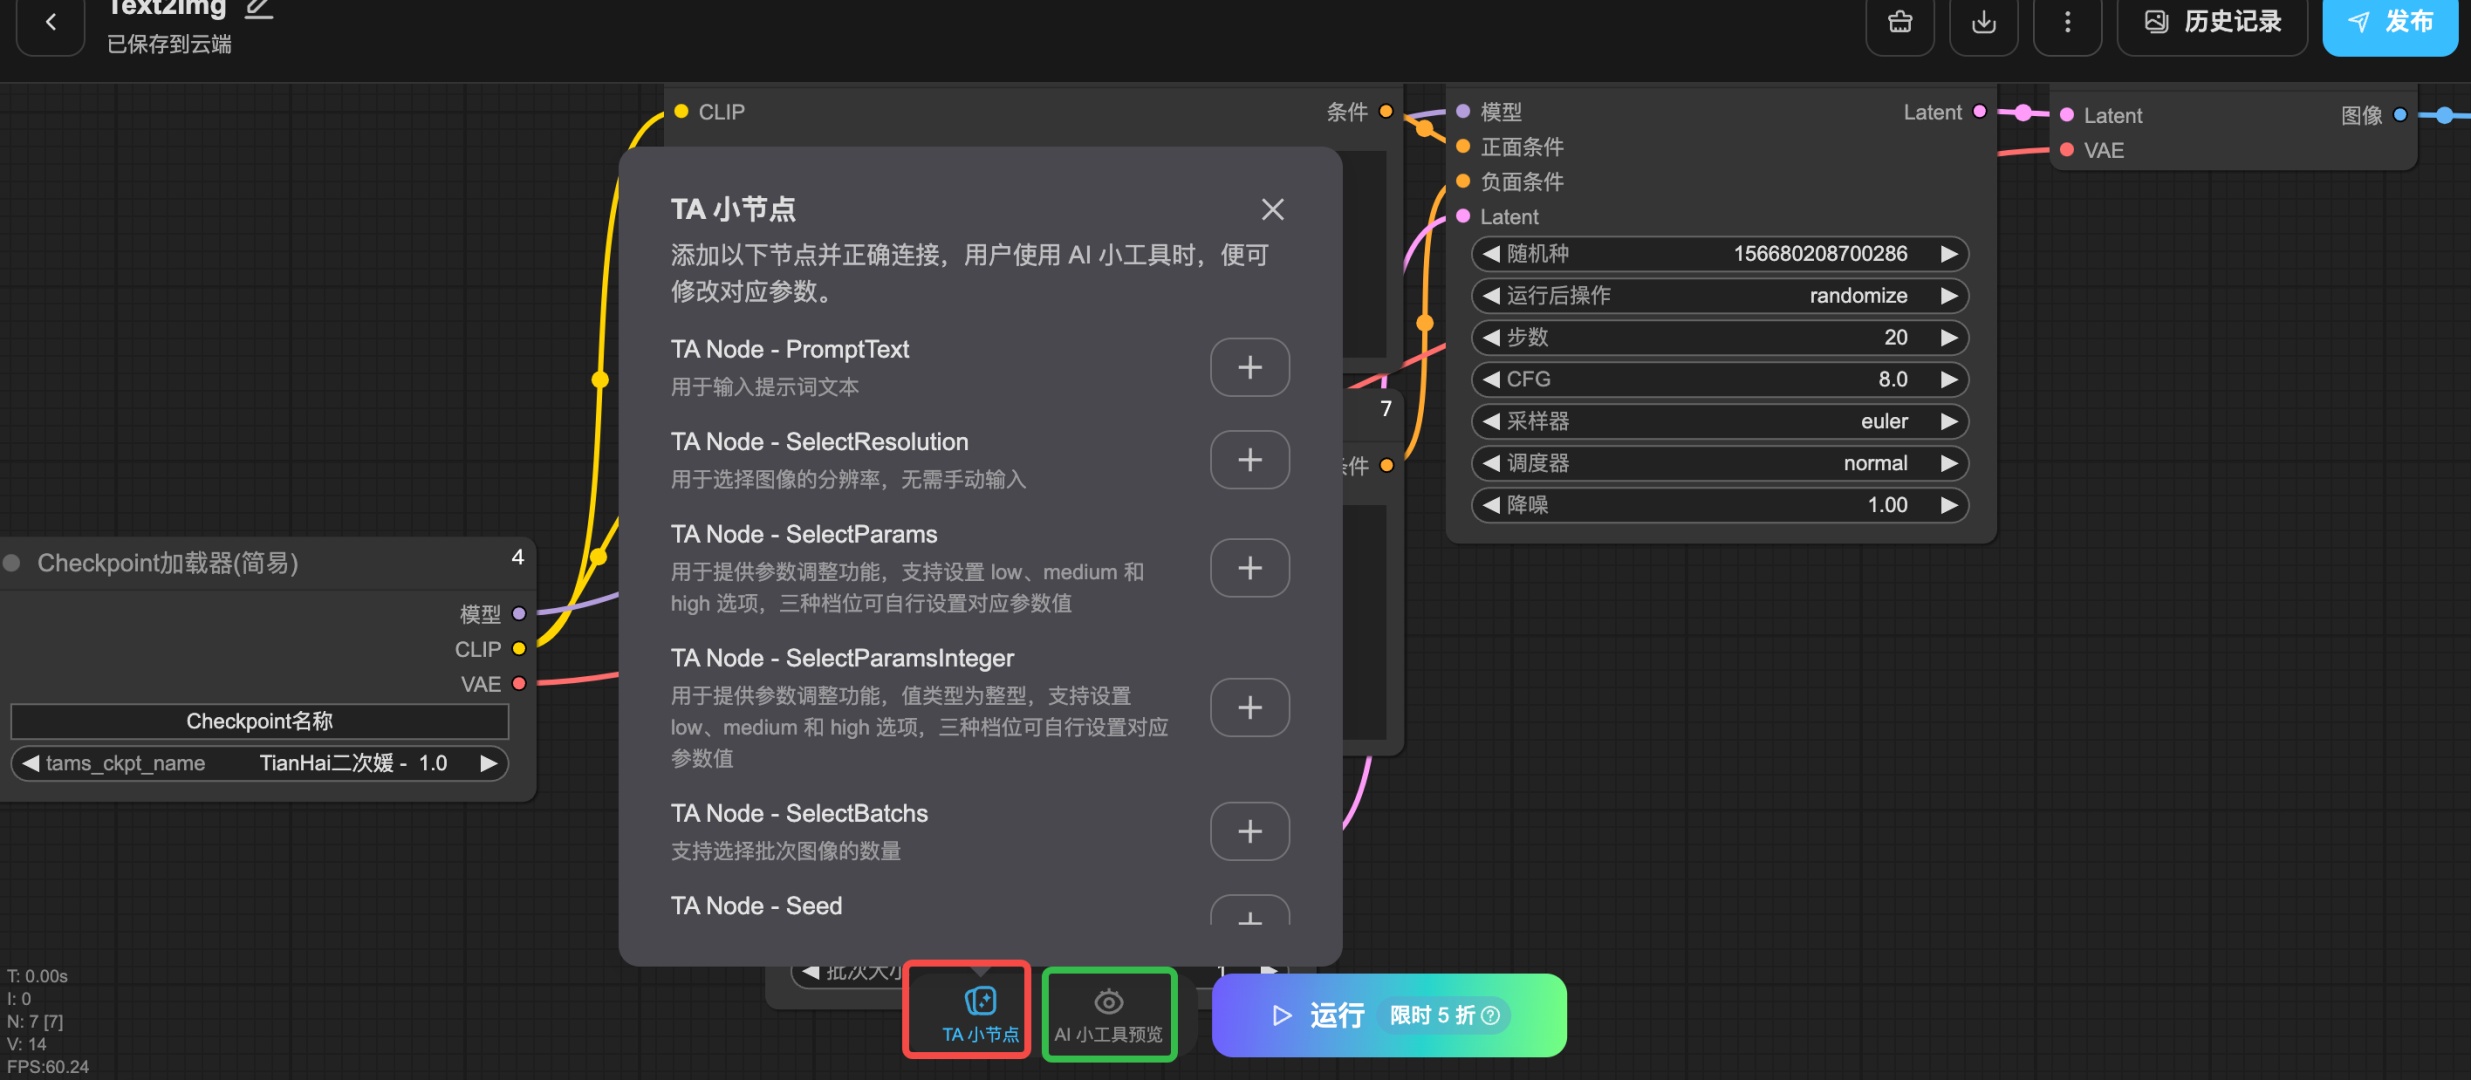Screen dimensions: 2471x1080
Task: Add the SelectBatchs node with plus
Action: pos(1249,831)
